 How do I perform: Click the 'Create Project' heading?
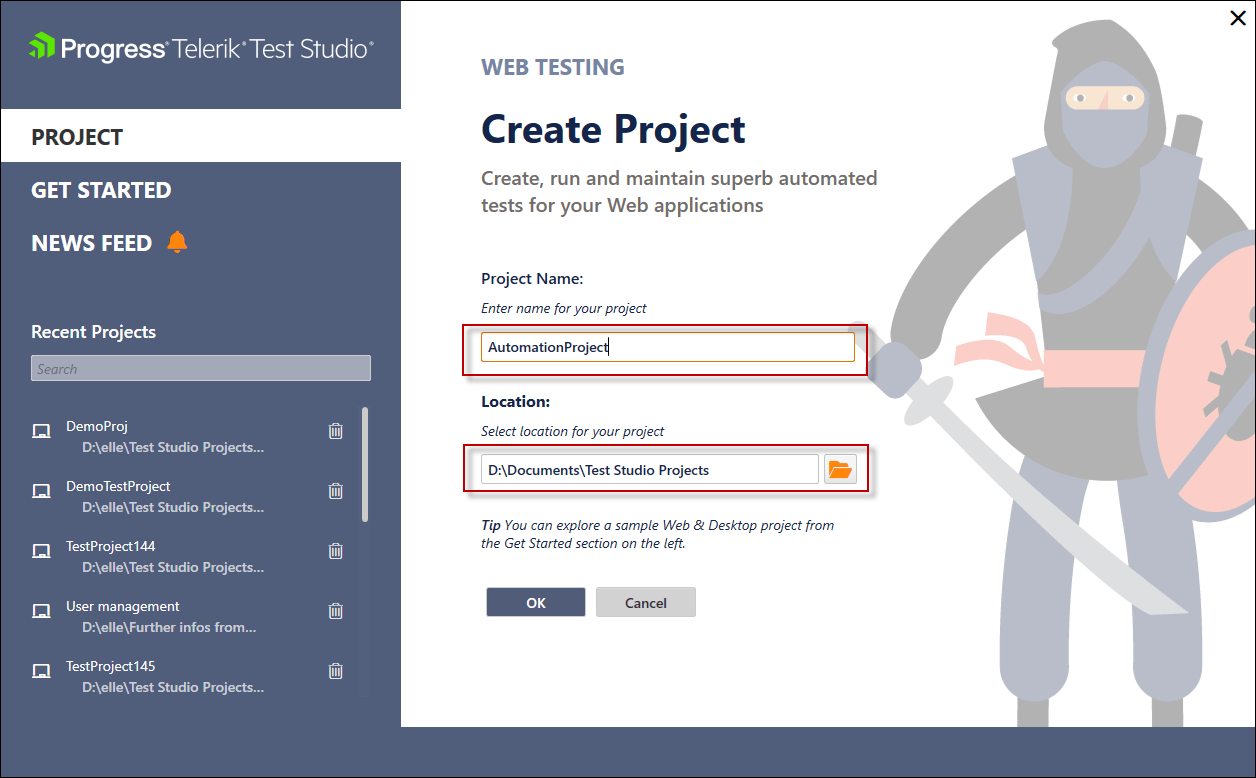(x=613, y=130)
